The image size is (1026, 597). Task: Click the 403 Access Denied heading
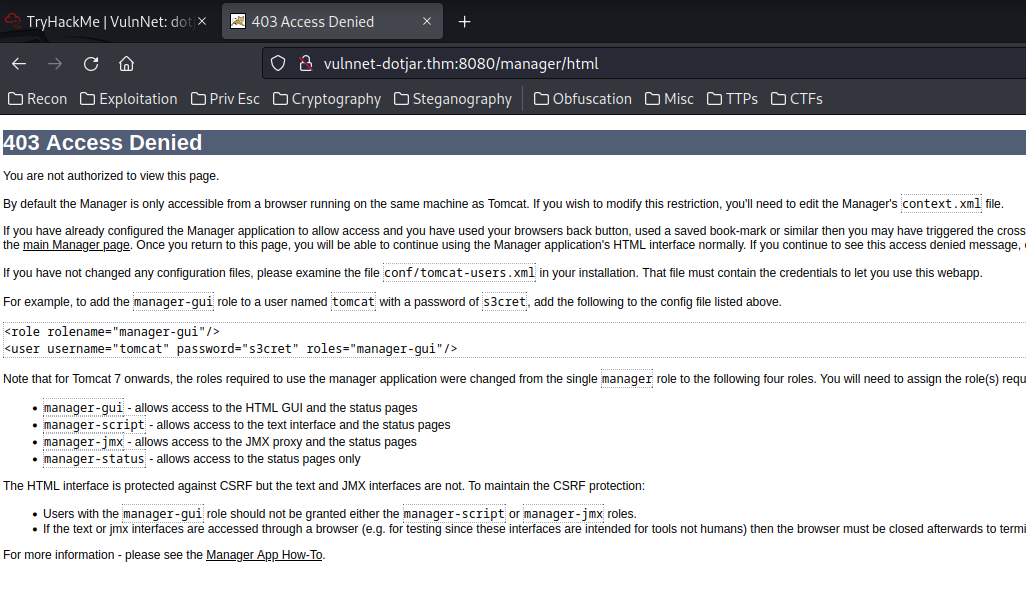point(103,143)
